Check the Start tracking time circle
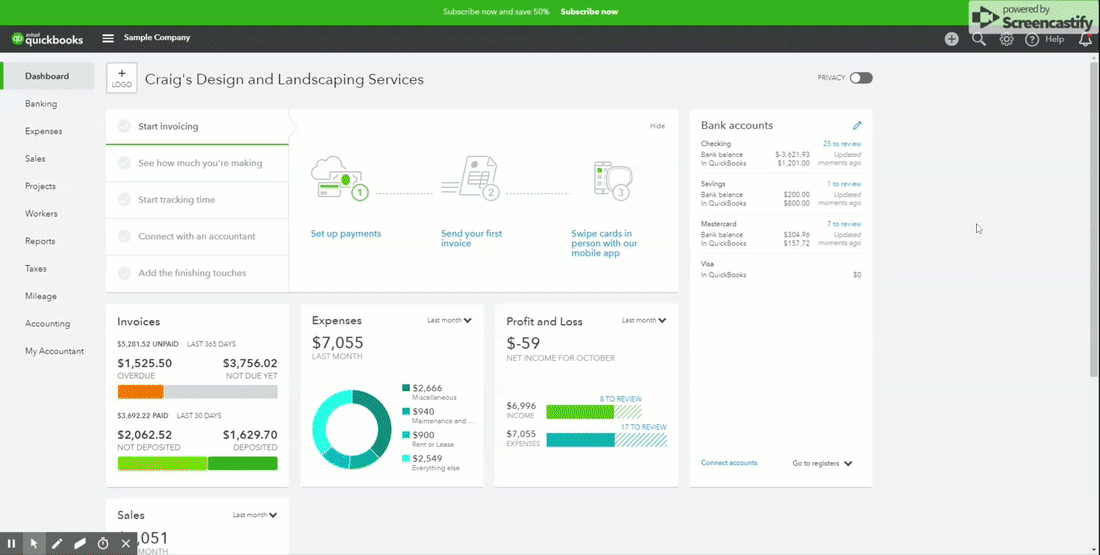 [x=124, y=199]
